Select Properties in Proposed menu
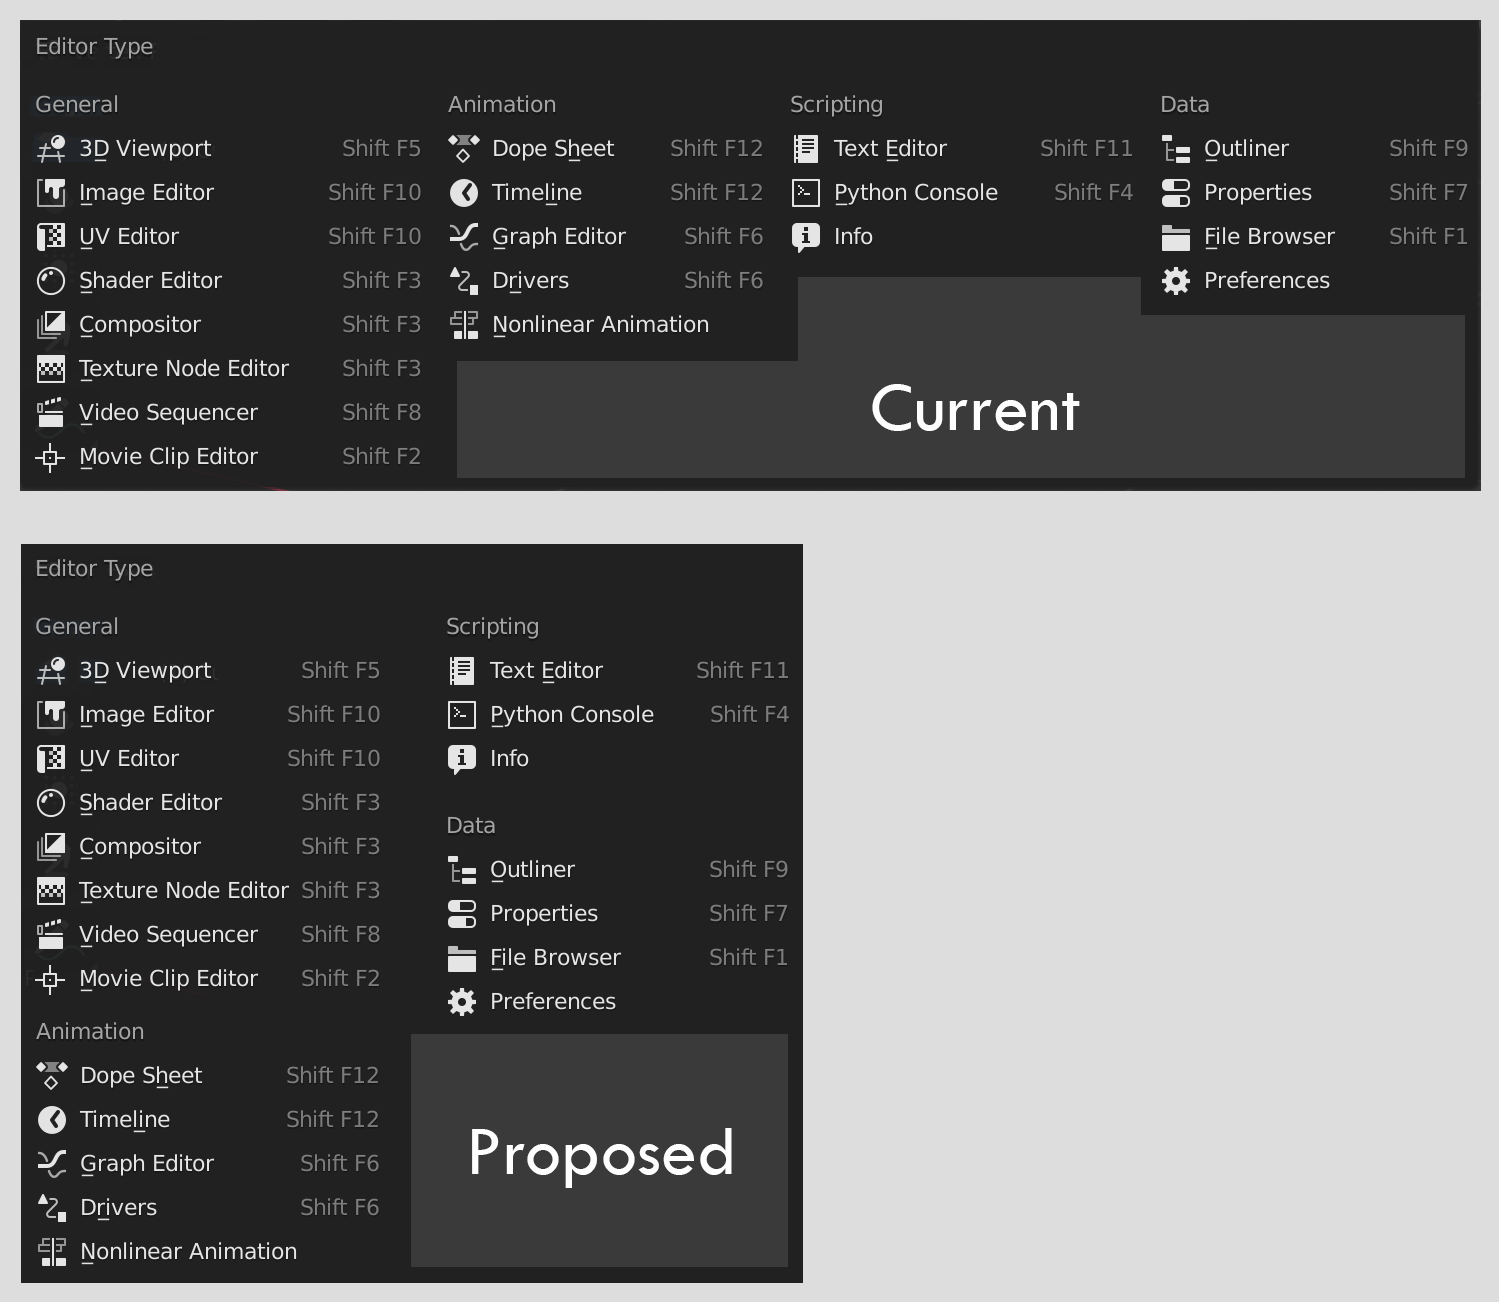 point(618,914)
